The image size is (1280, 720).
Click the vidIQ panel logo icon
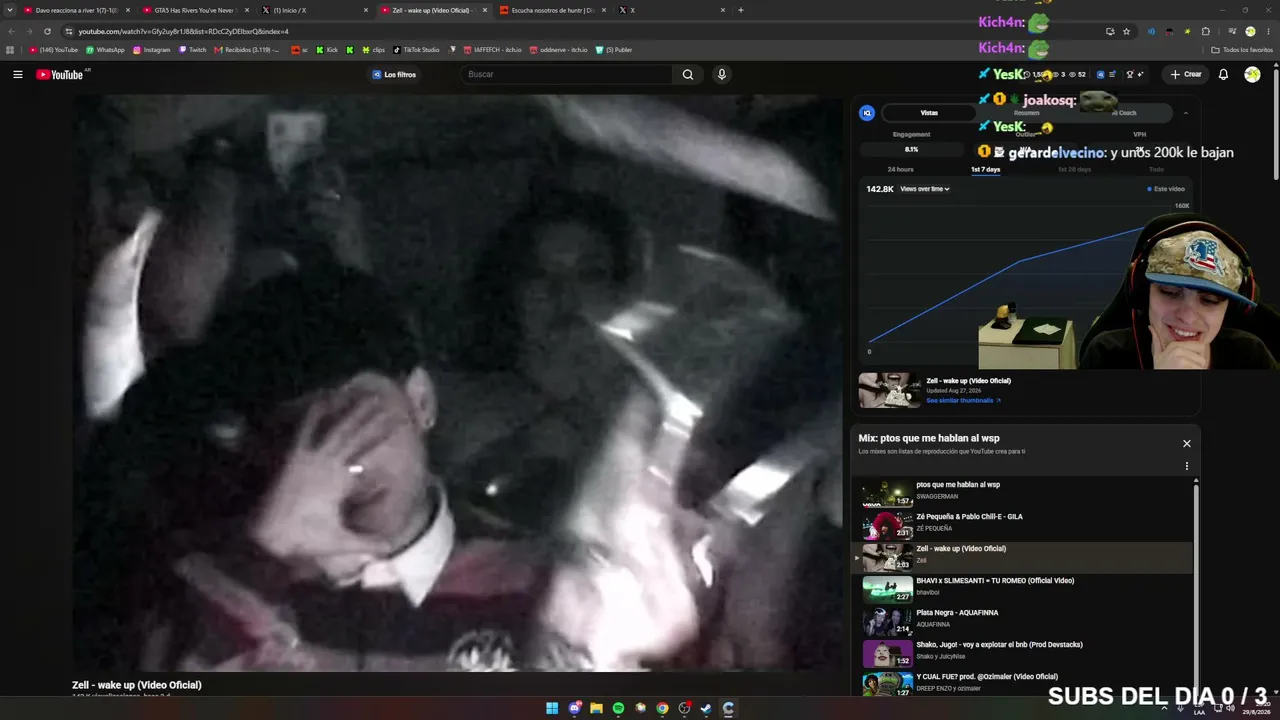click(867, 113)
